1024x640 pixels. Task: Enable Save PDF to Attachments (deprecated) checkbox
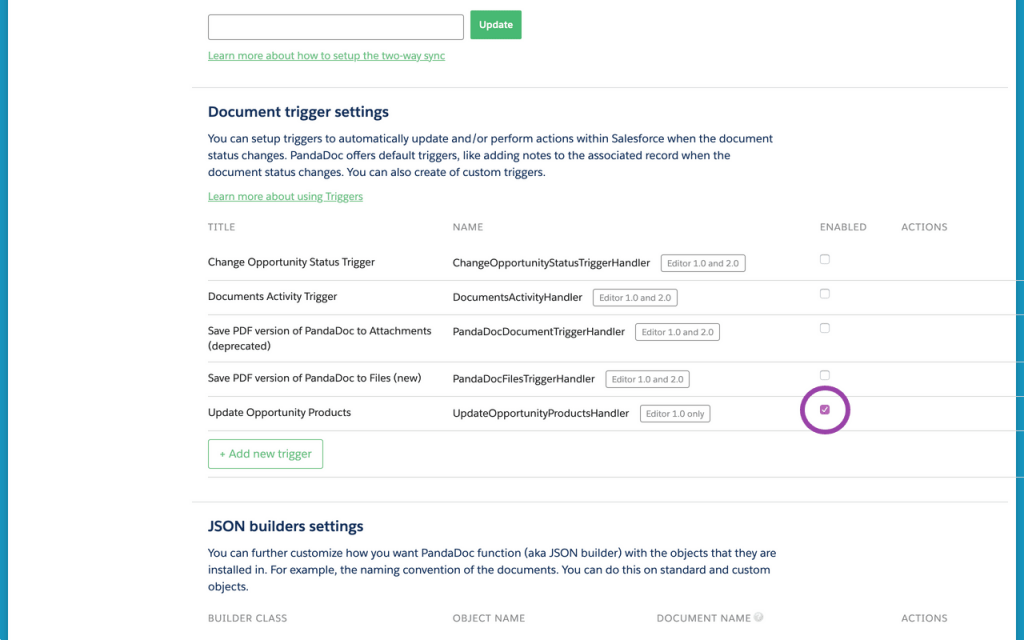click(x=825, y=328)
